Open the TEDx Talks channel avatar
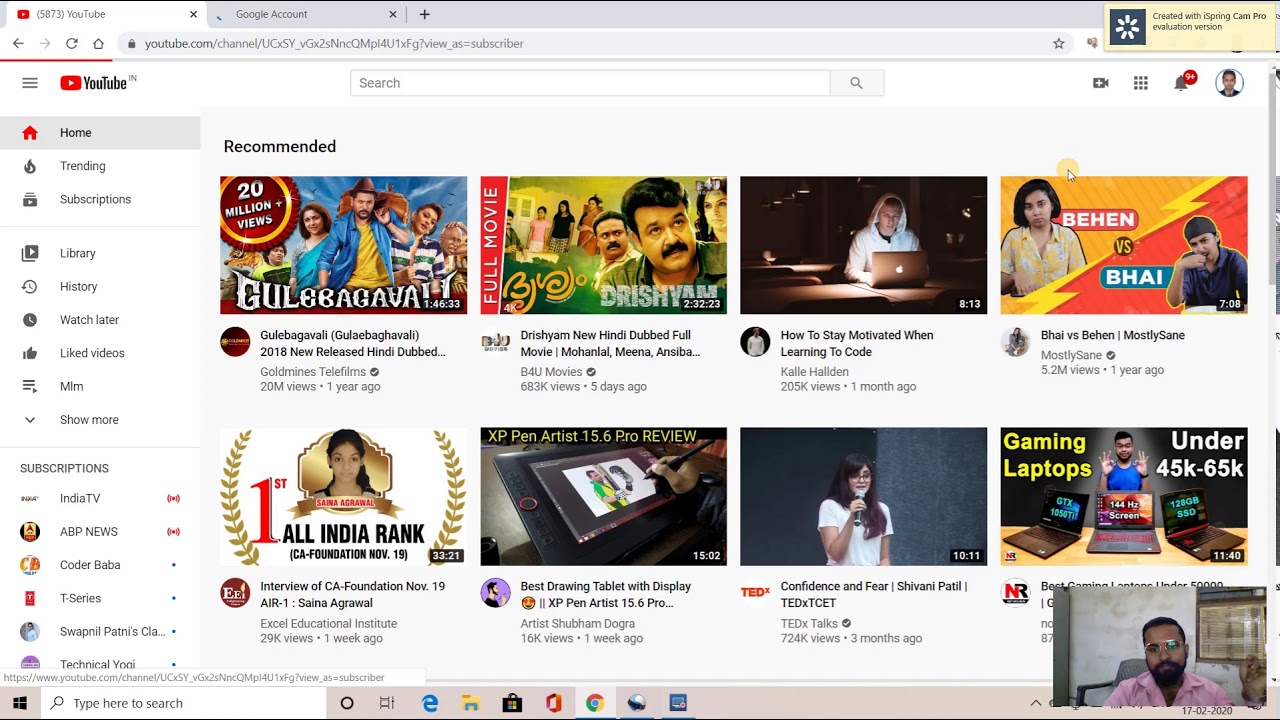Viewport: 1280px width, 720px height. click(x=755, y=593)
